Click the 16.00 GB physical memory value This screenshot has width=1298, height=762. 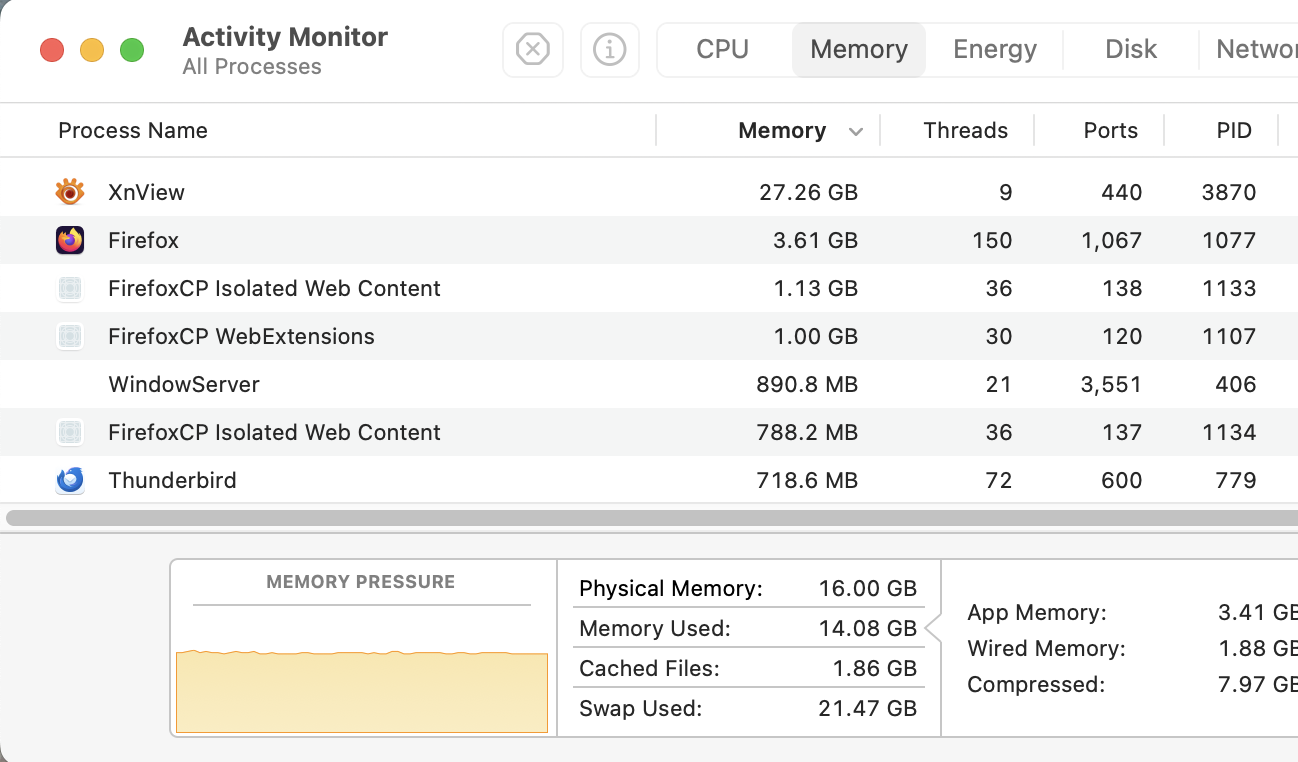(868, 588)
